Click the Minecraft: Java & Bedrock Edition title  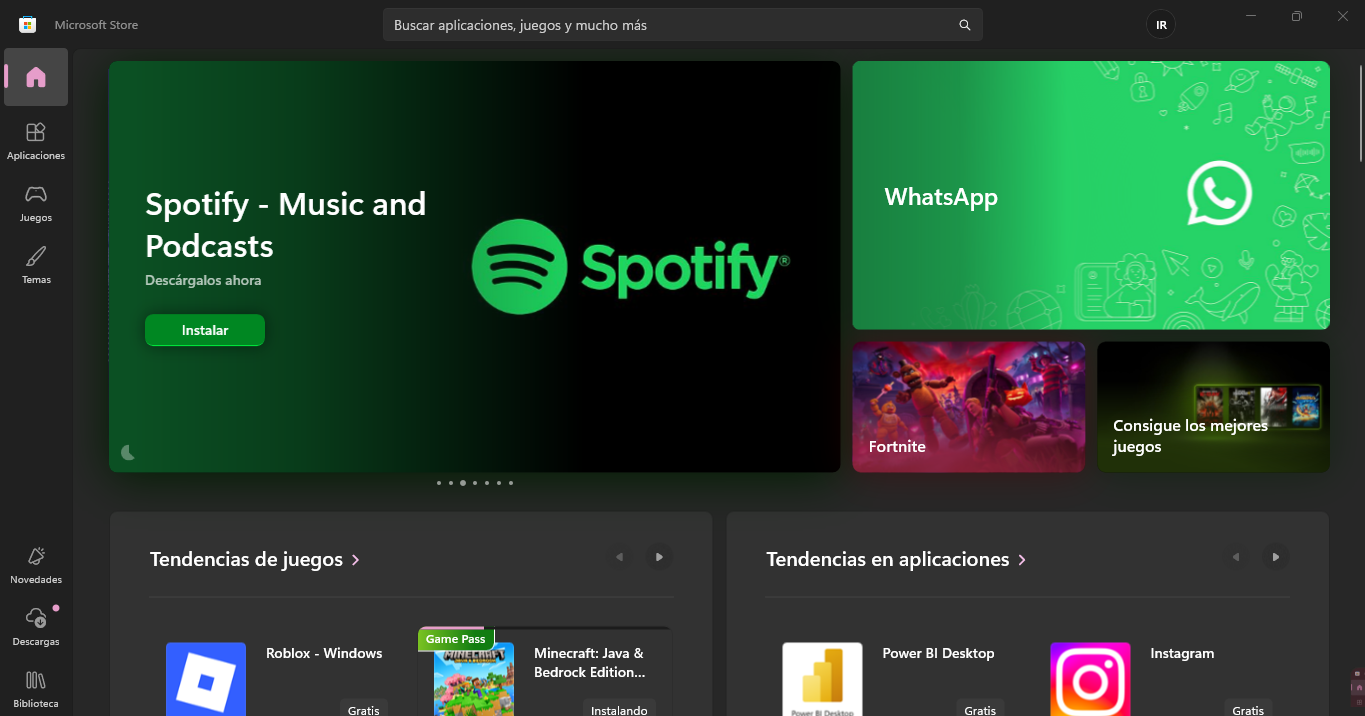[x=589, y=662]
